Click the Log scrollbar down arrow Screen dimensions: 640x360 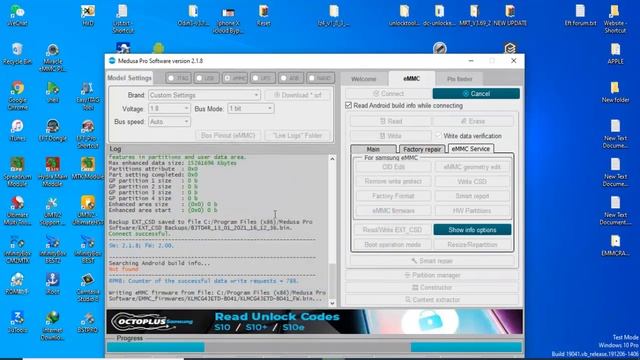(x=332, y=303)
